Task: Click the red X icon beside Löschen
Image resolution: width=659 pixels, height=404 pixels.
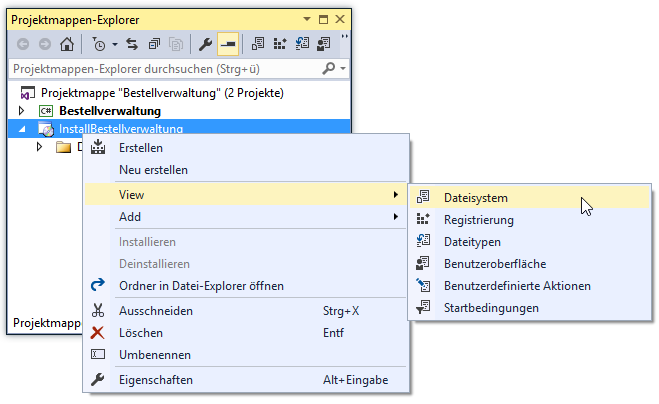Action: pos(98,333)
